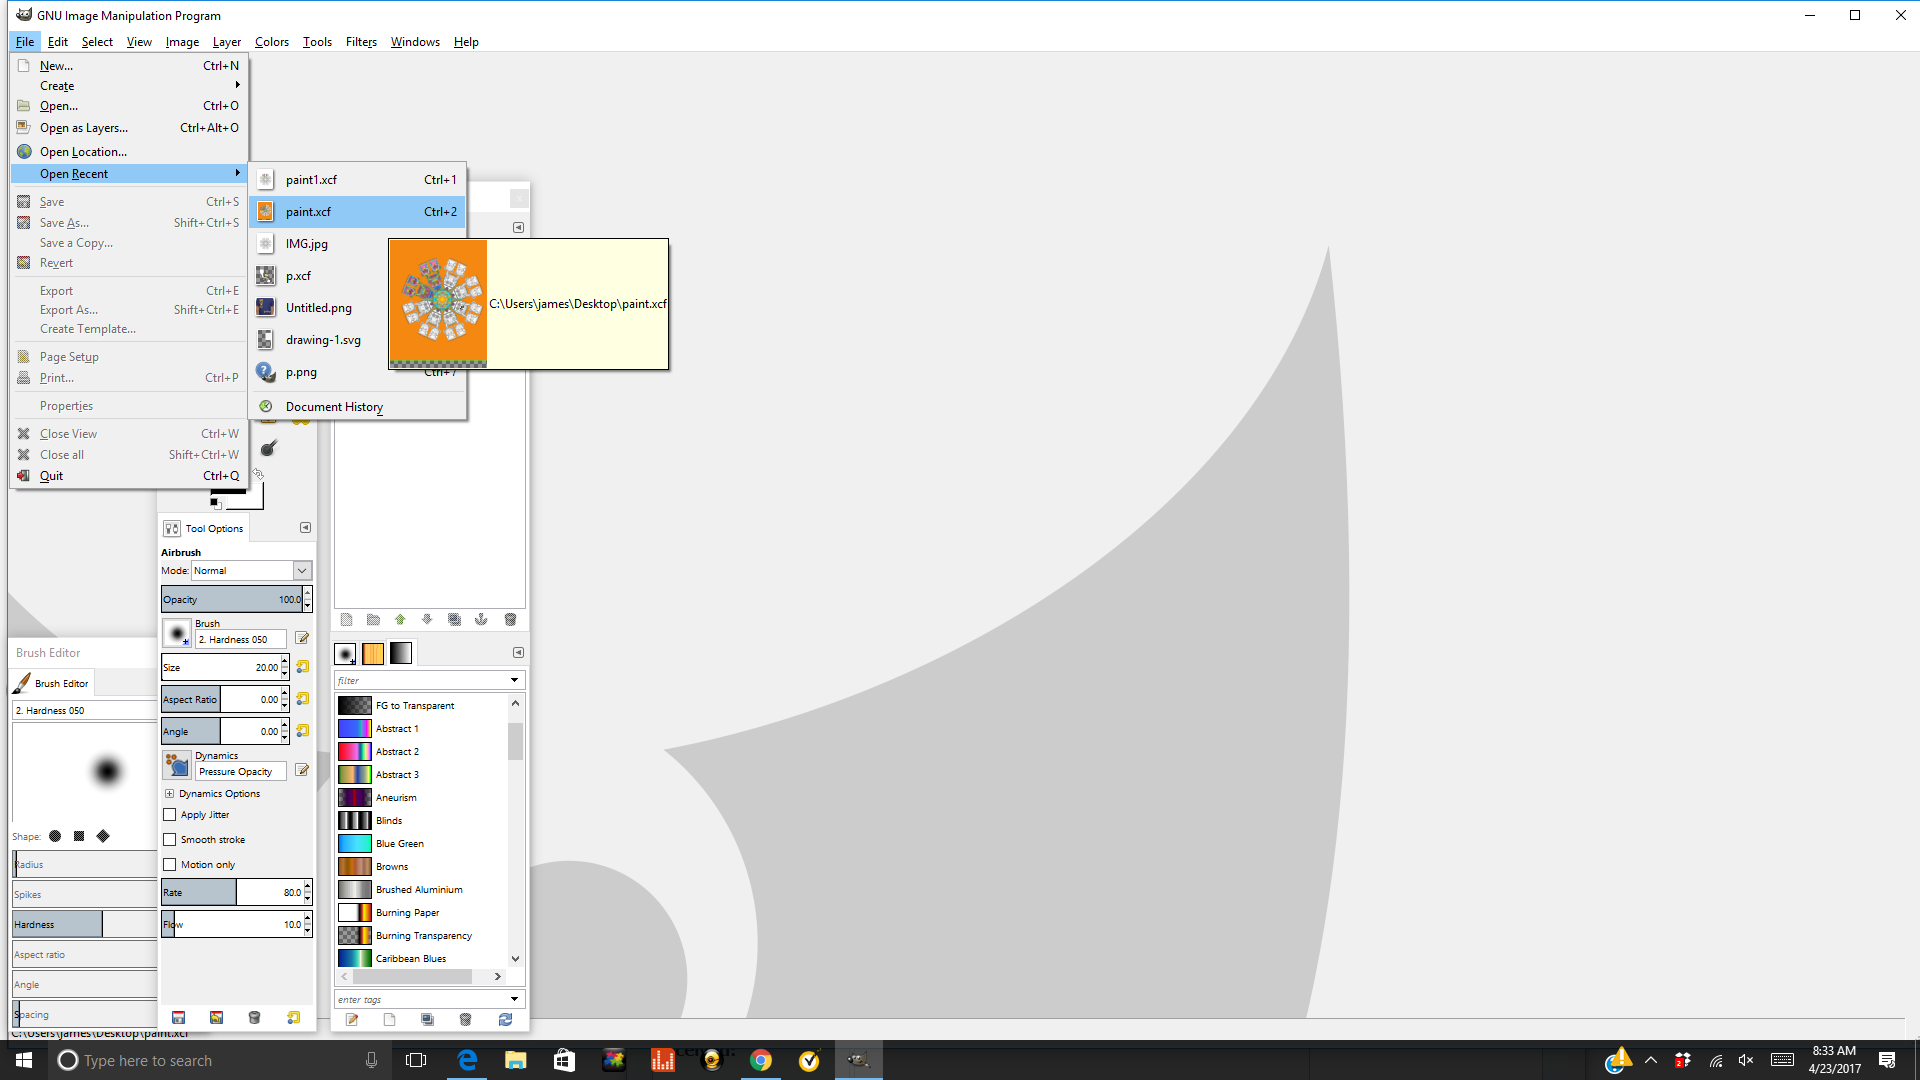This screenshot has height=1080, width=1920.
Task: Click the Pressure Opacity dynamics field
Action: point(240,772)
